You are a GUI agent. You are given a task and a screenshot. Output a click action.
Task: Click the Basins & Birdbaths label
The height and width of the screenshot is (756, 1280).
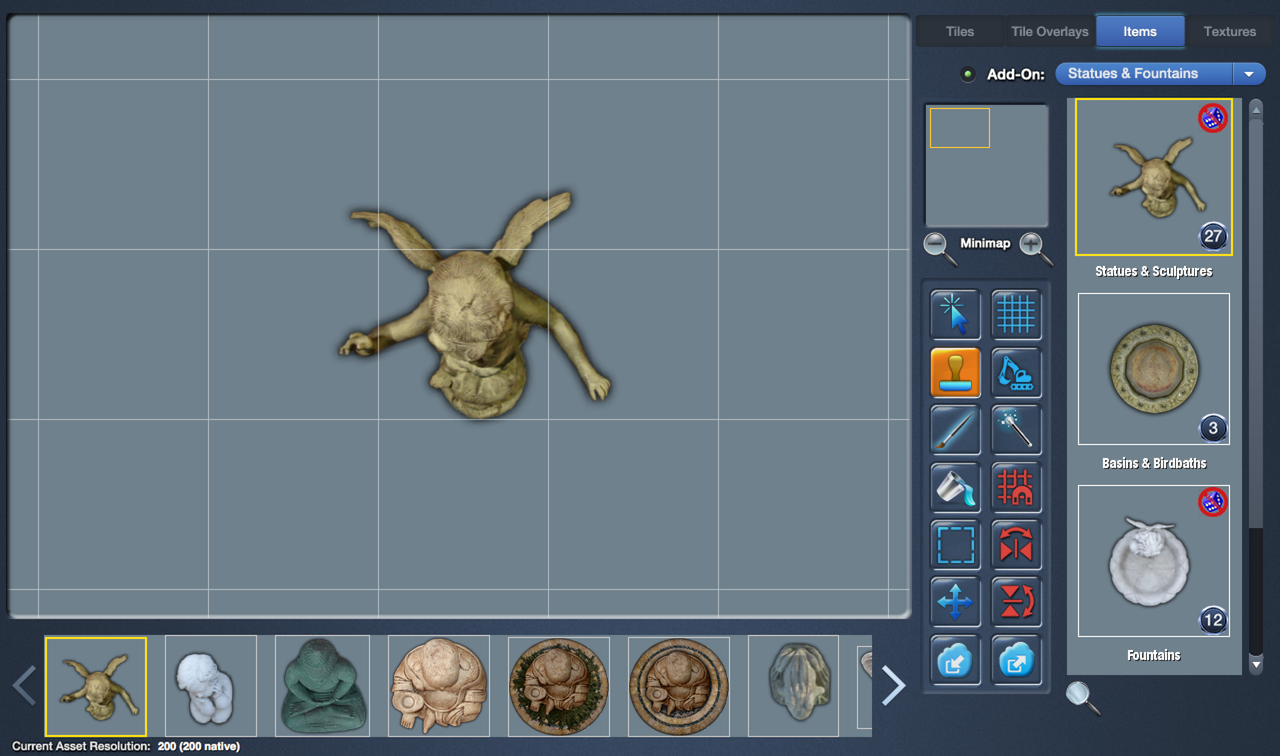[x=1154, y=463]
